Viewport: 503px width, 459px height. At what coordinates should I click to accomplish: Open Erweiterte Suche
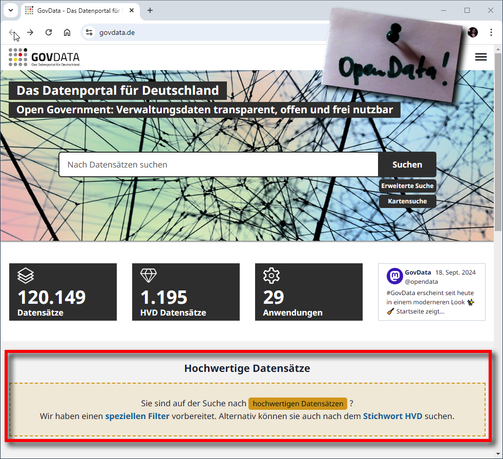(407, 186)
